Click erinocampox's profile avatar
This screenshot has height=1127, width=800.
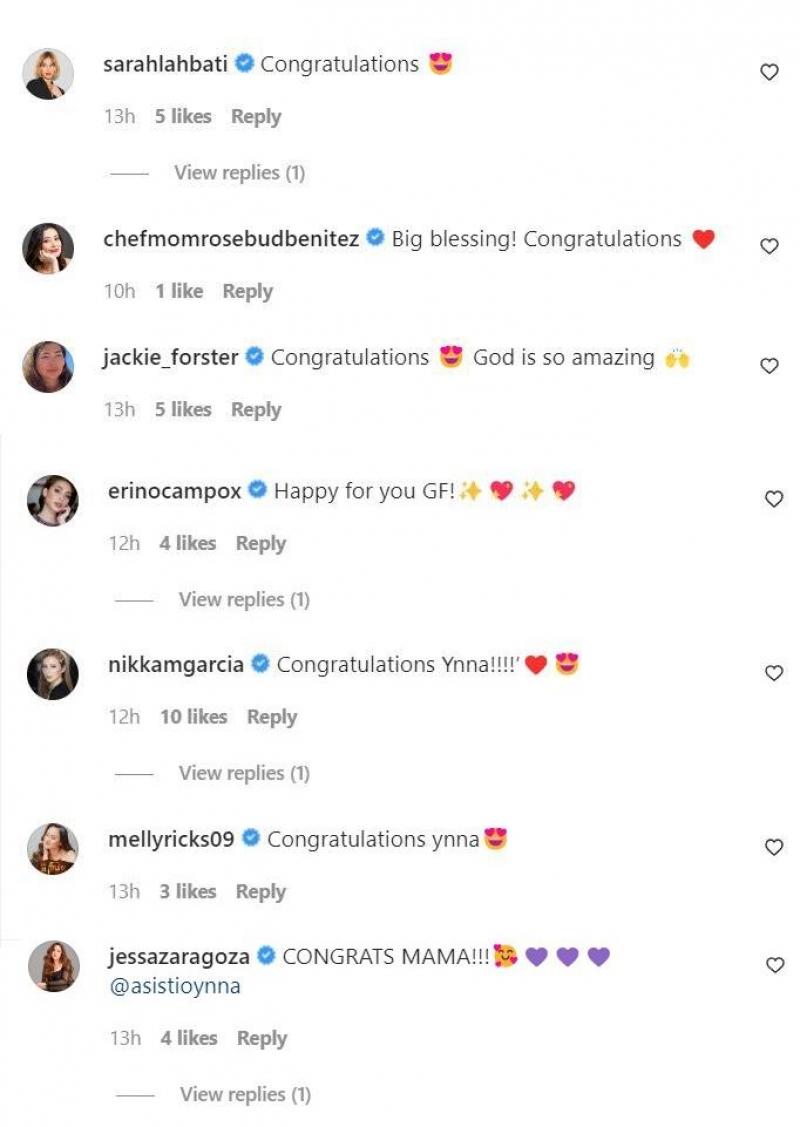pyautogui.click(x=53, y=500)
